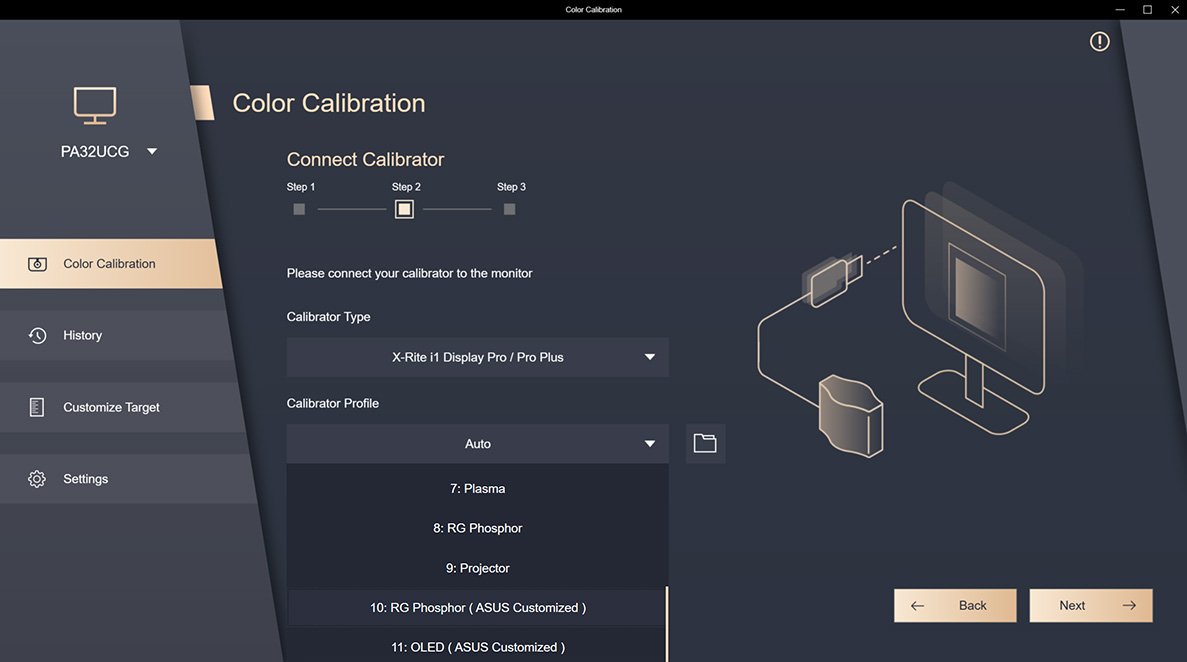Click the Step 1 indicator square
Image resolution: width=1187 pixels, height=662 pixels.
pyautogui.click(x=299, y=209)
